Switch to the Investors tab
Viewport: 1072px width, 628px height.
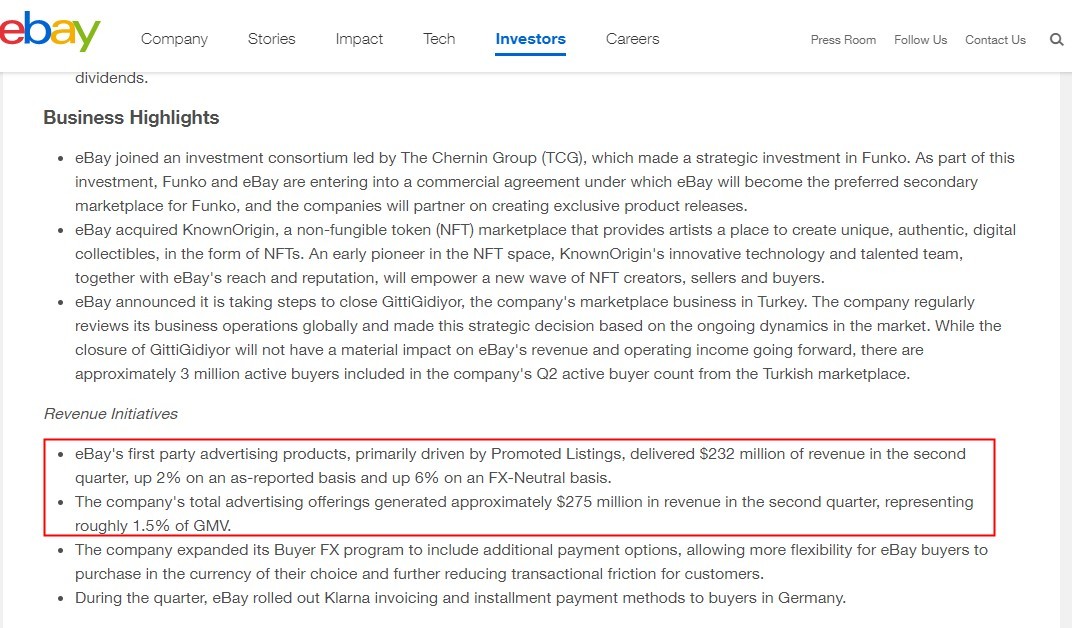tap(530, 39)
